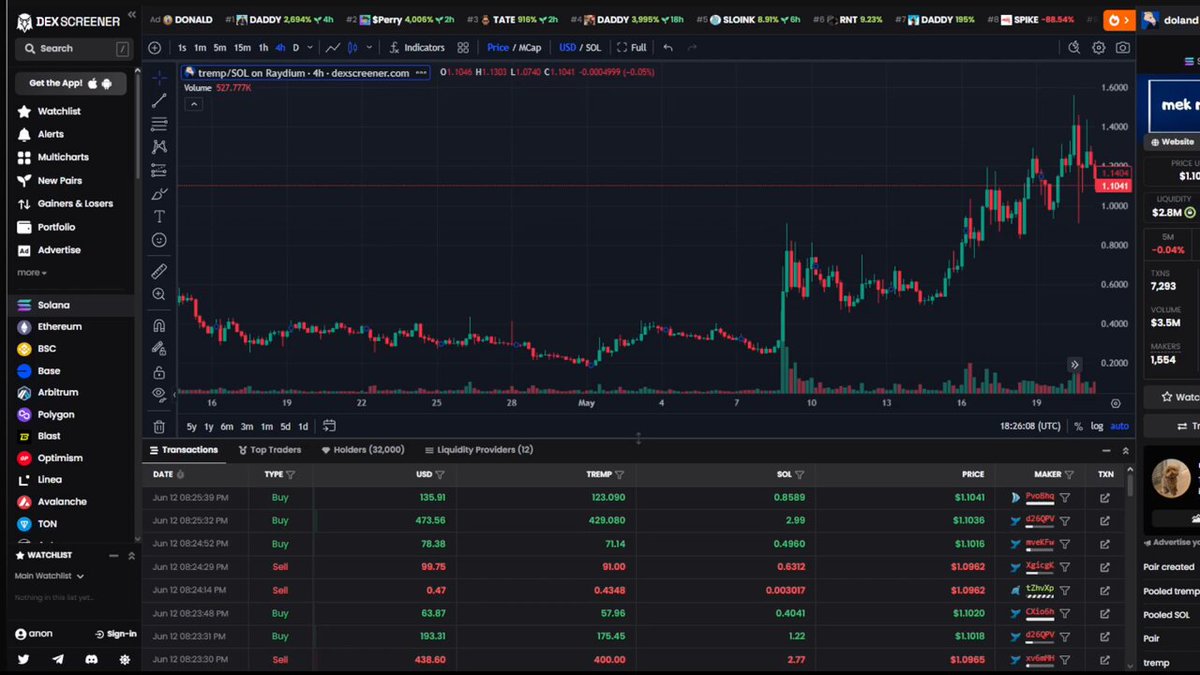This screenshot has width=1200, height=675.
Task: Open transaction link for $1.1036 row
Action: point(1105,520)
